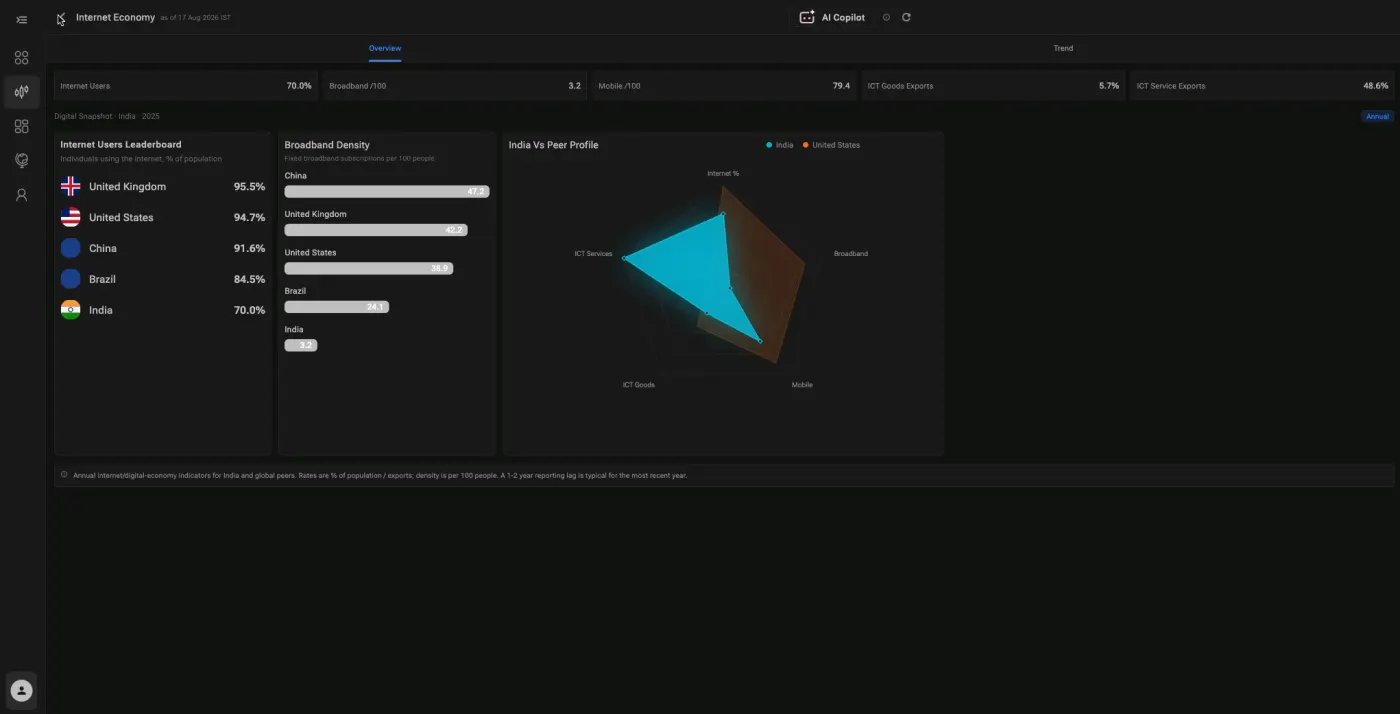Click the info icon next to AI Copilot
Viewport: 1400px width, 714px height.
coord(886,17)
